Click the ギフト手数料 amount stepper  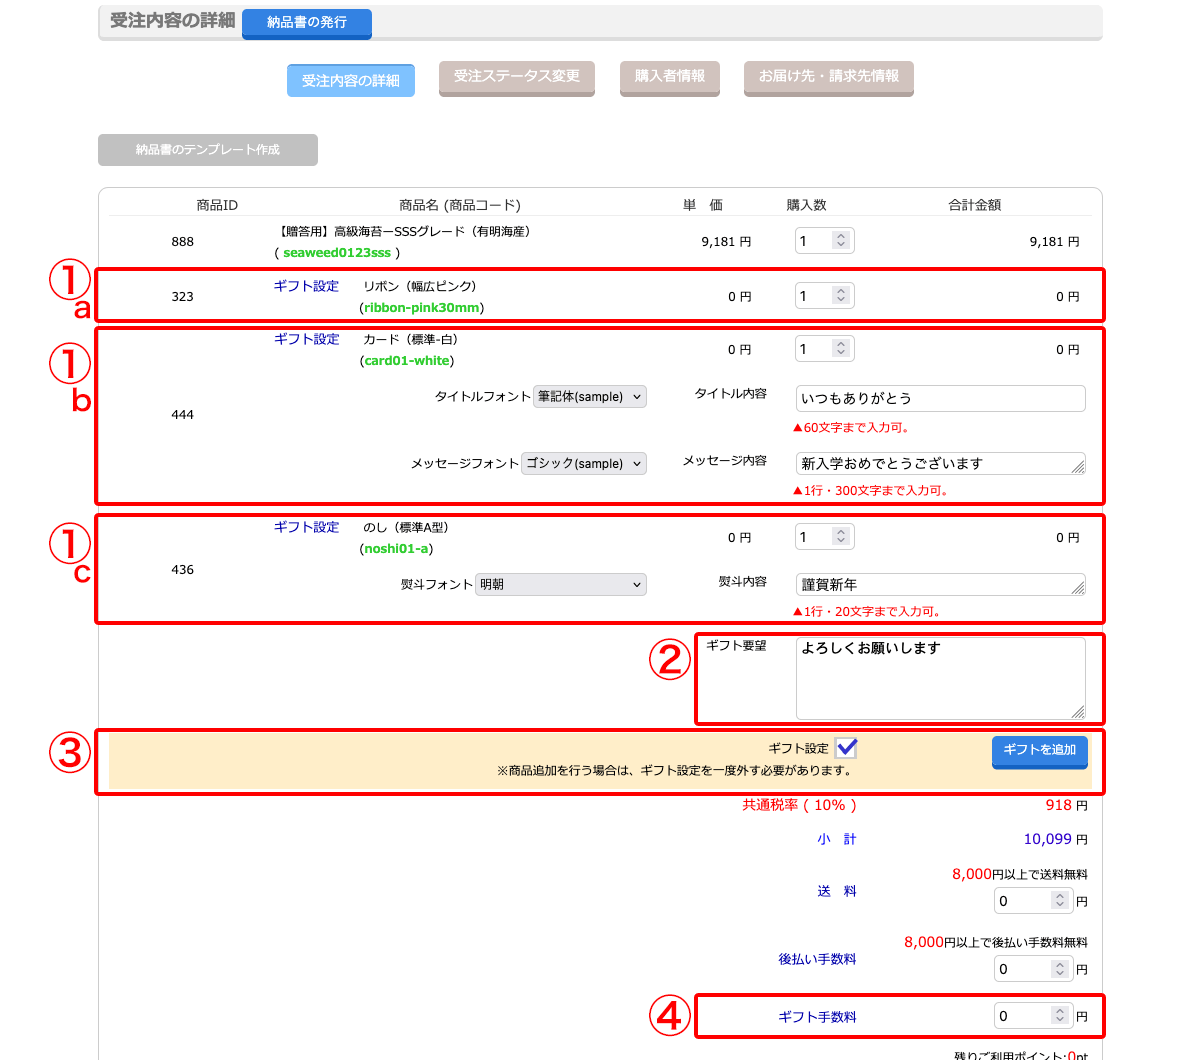pos(1060,1016)
